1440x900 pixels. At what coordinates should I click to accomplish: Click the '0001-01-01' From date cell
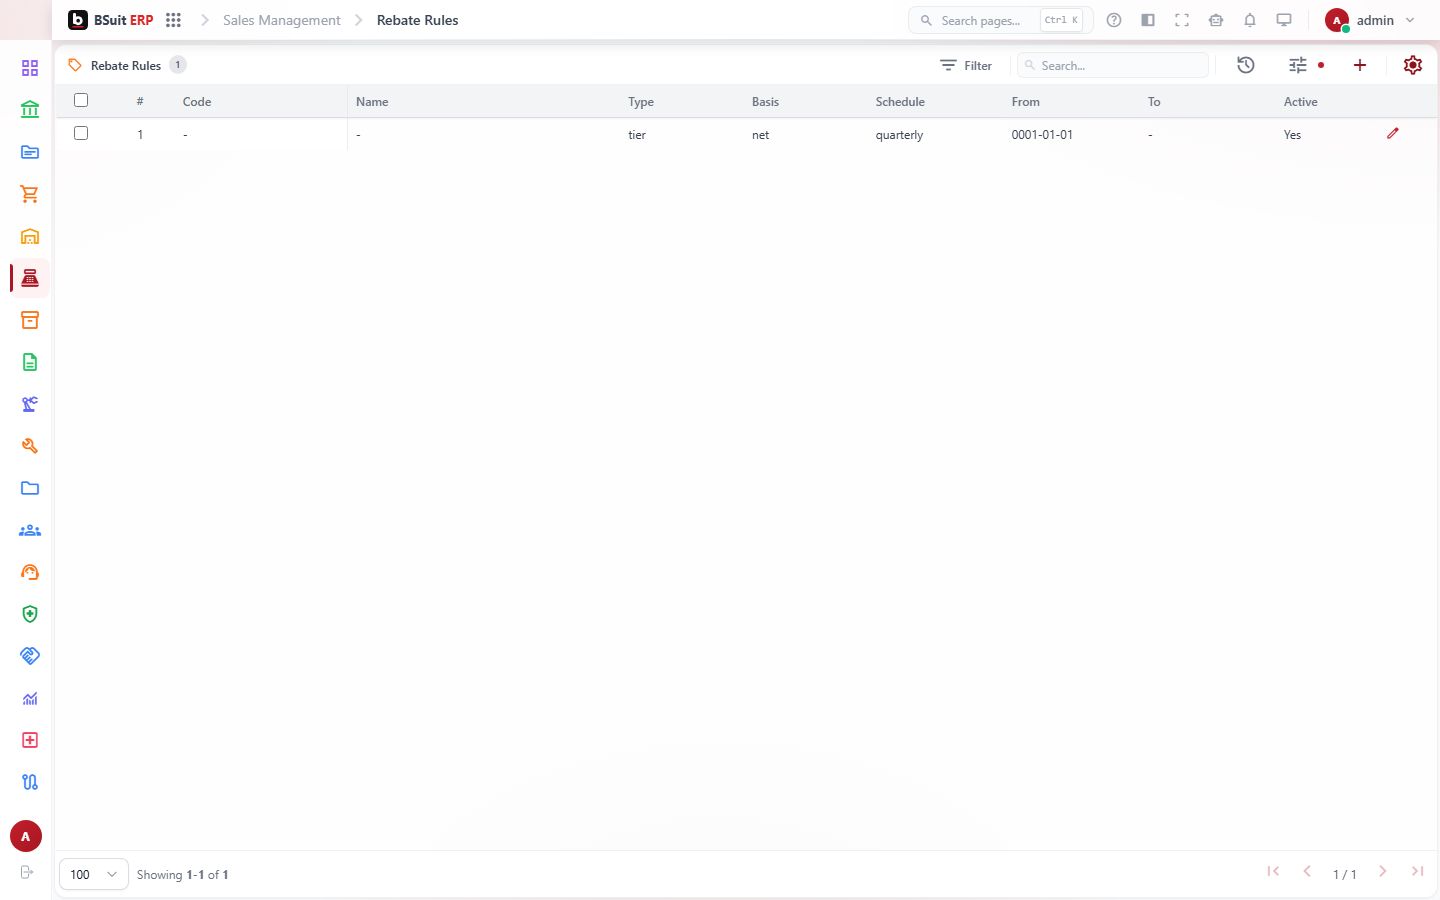pos(1042,135)
